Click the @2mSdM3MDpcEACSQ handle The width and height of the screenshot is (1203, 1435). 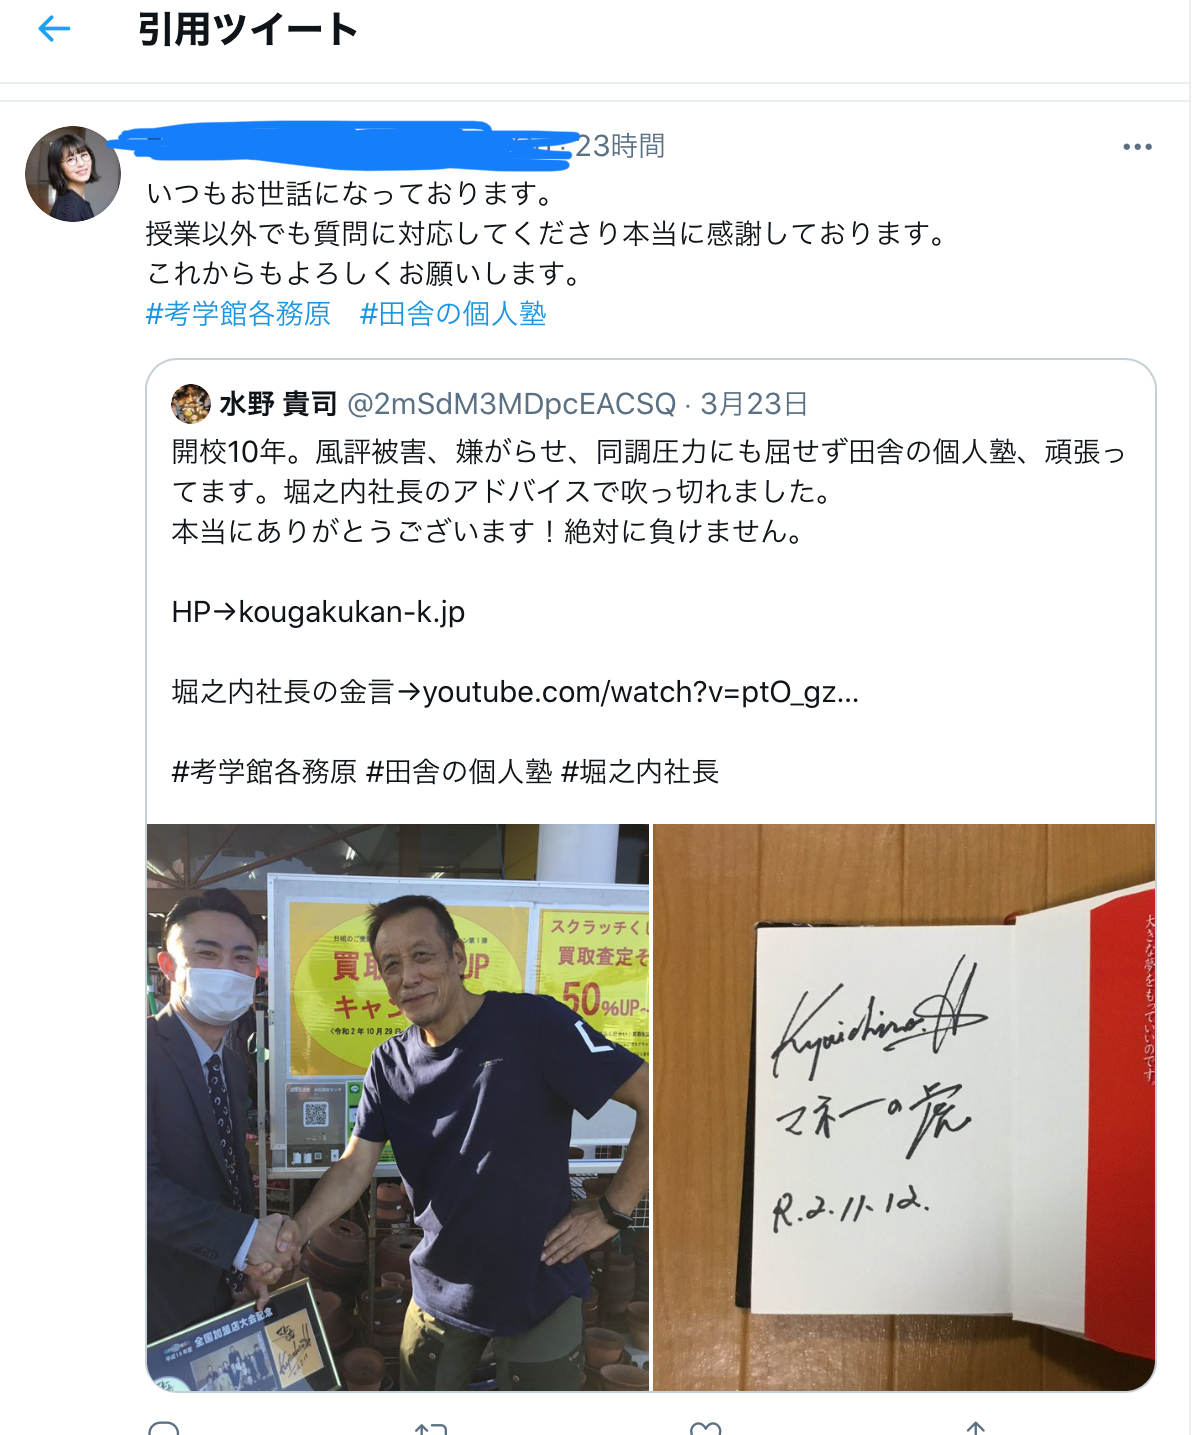point(512,404)
